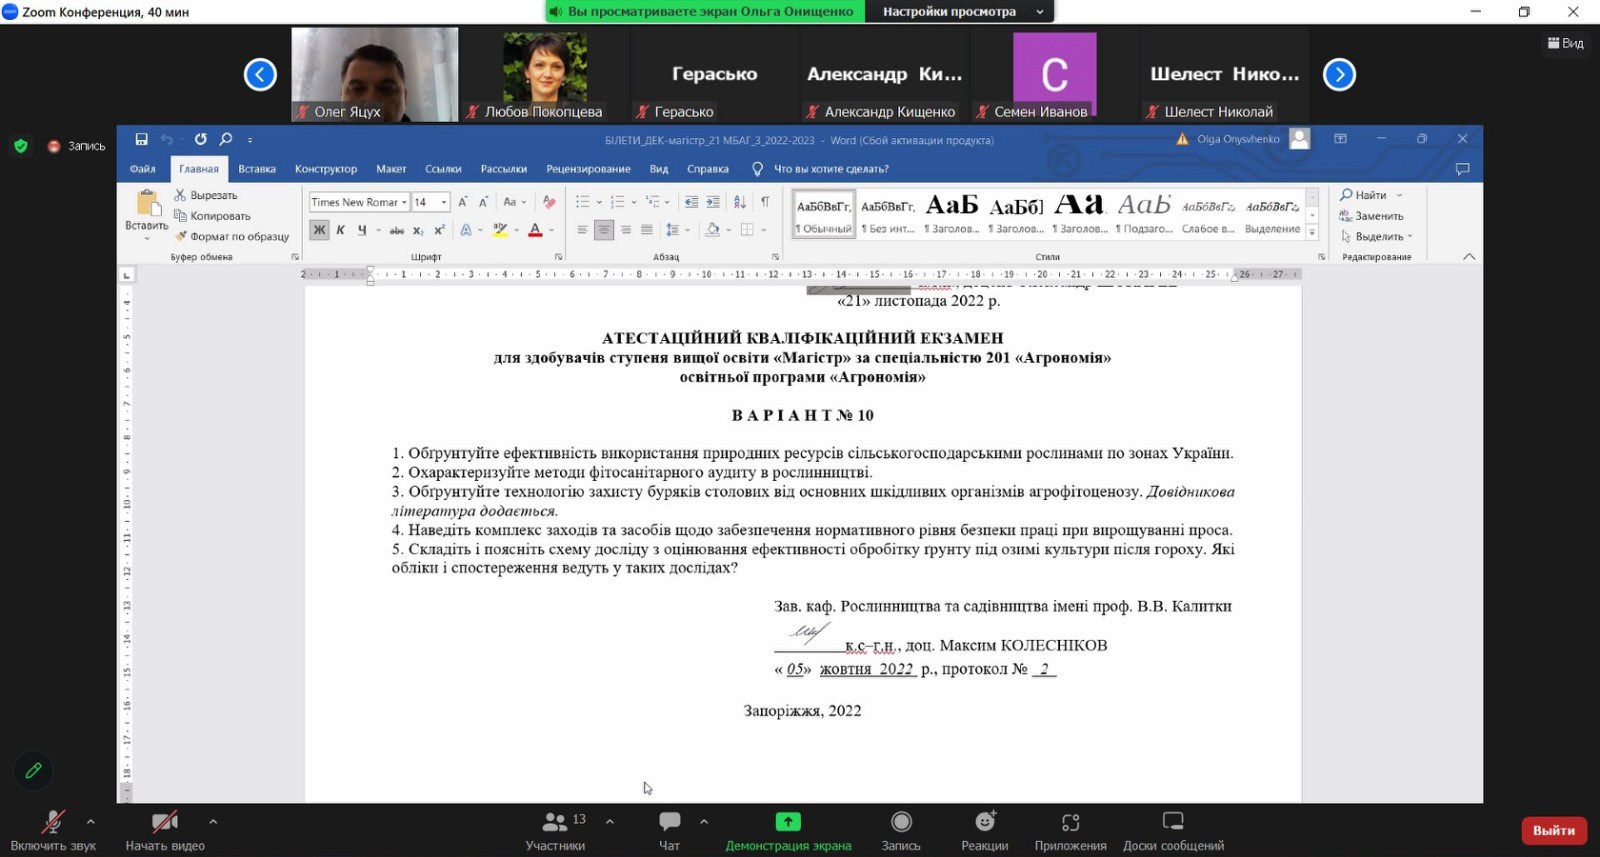Show next Zoom participants right arrow
The image size is (1600, 857).
[x=1339, y=75]
